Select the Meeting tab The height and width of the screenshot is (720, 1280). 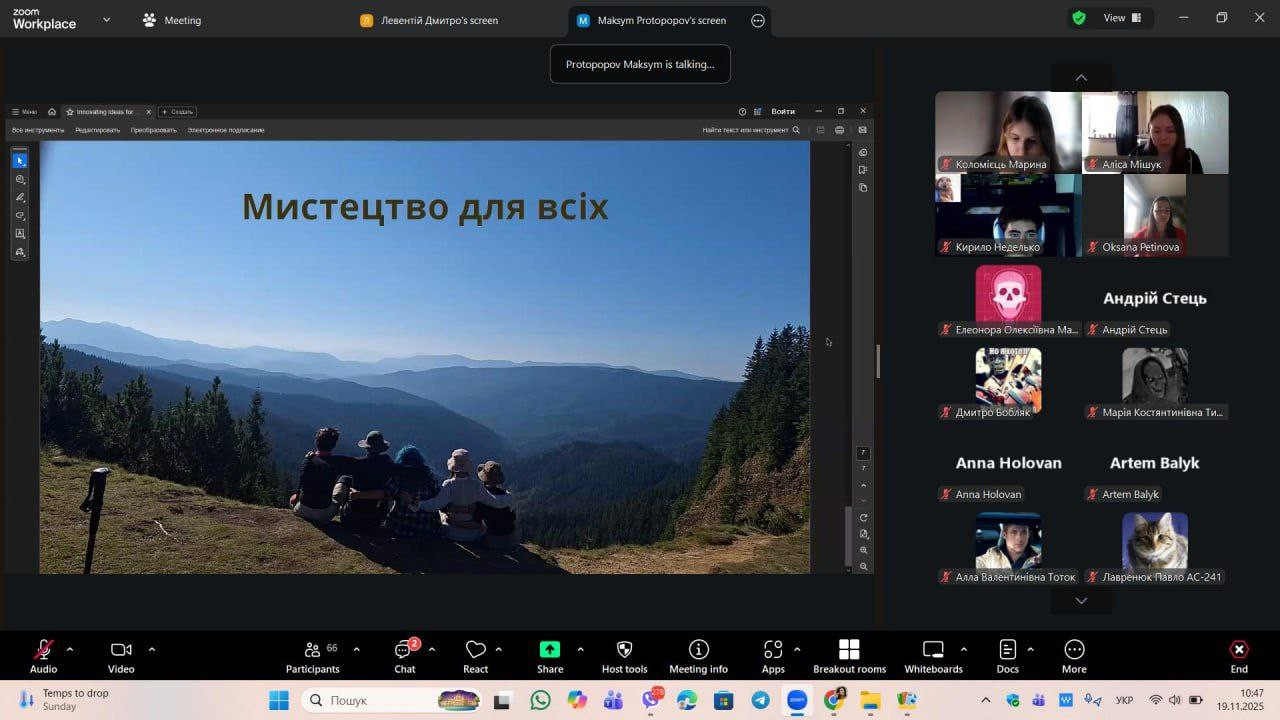[172, 20]
